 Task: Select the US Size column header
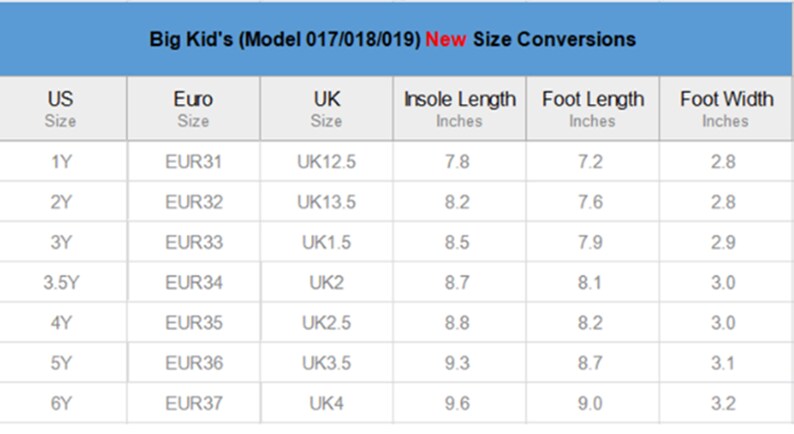tap(63, 108)
